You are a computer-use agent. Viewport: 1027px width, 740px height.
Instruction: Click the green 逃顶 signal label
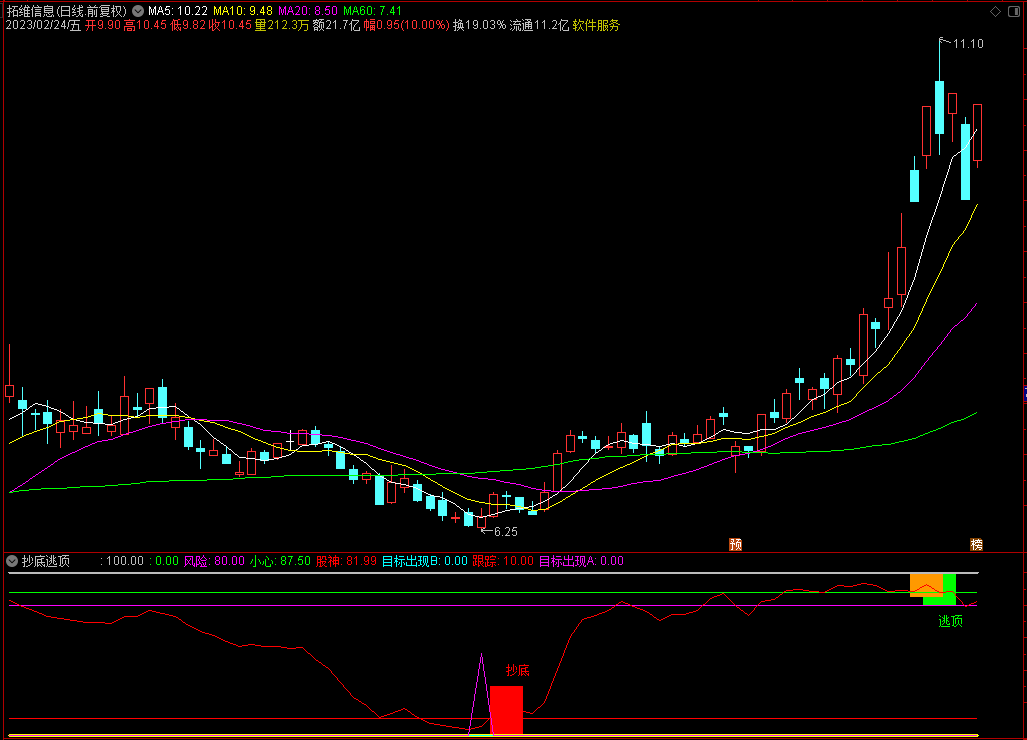(x=950, y=621)
